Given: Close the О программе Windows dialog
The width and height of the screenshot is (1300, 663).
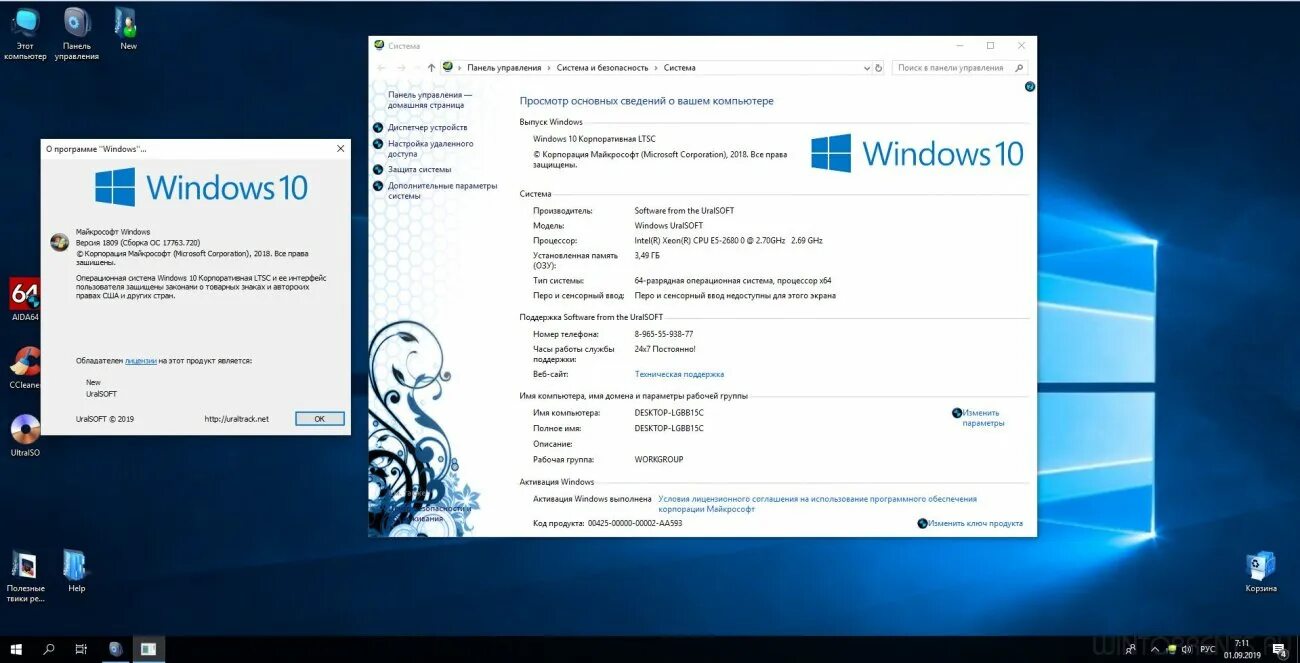Looking at the screenshot, I should pos(340,148).
